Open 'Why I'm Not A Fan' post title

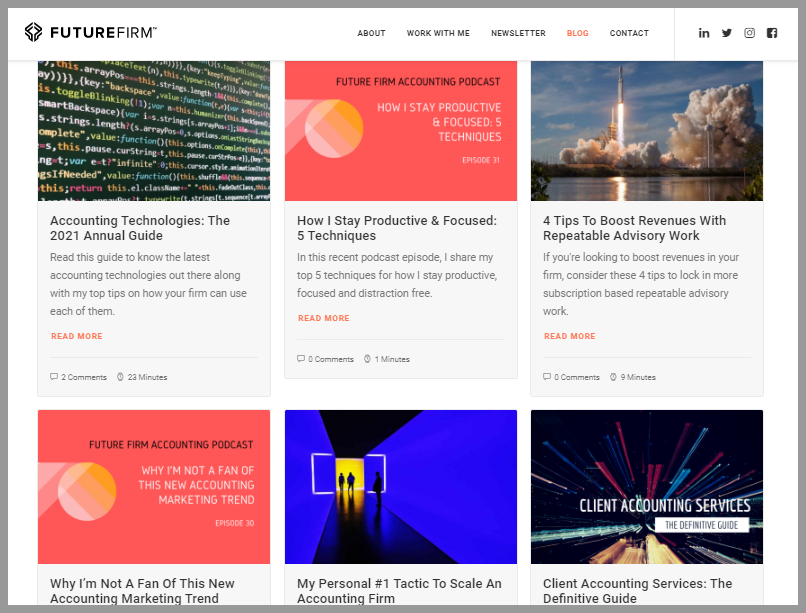click(x=142, y=591)
